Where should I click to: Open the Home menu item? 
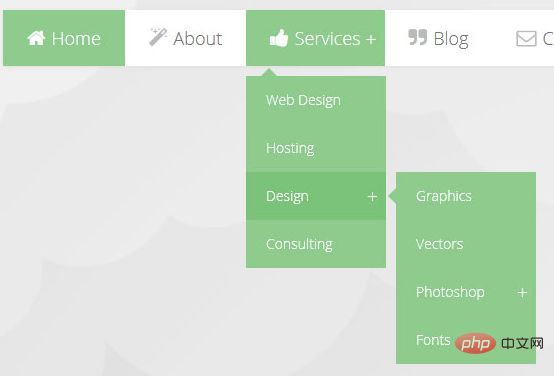point(64,38)
